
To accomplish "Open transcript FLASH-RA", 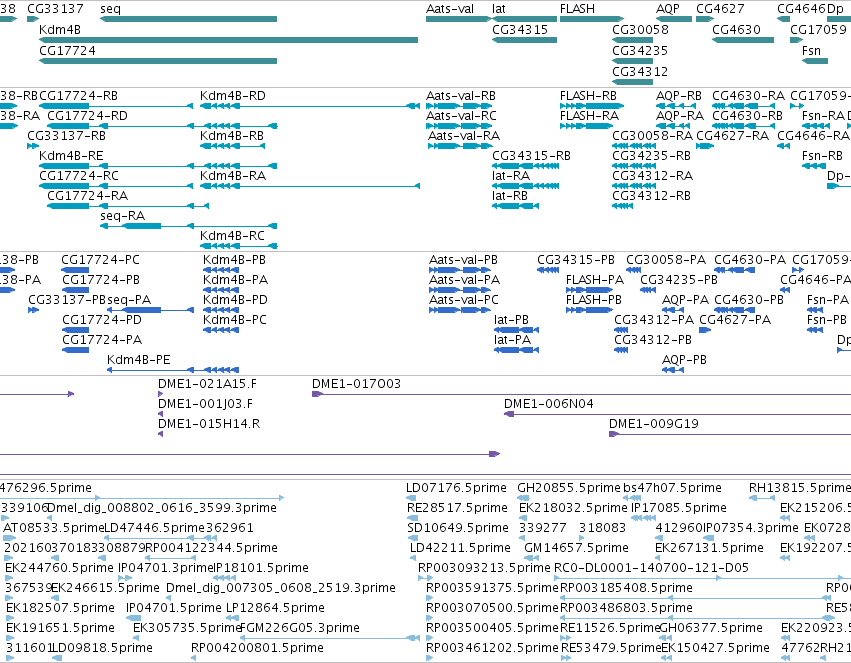I will pyautogui.click(x=589, y=116).
